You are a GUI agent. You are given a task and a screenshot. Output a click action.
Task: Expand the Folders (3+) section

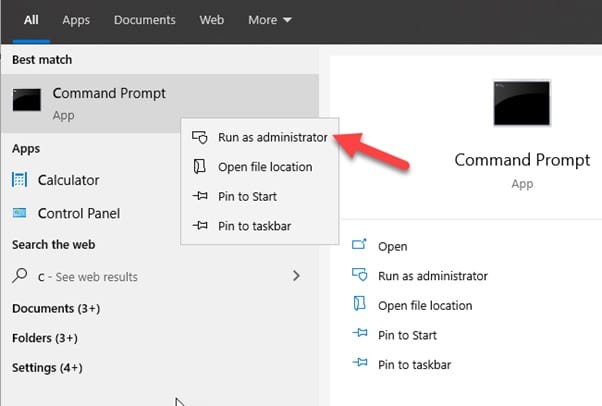pyautogui.click(x=45, y=338)
